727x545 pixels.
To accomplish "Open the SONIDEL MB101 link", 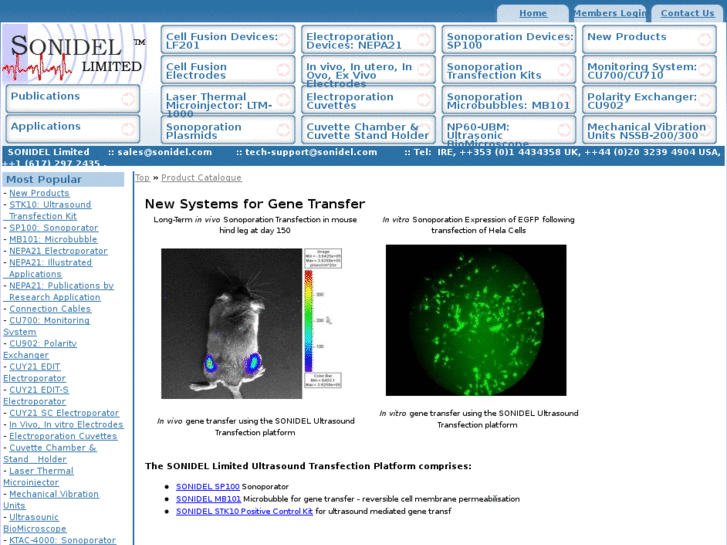I will pos(209,499).
